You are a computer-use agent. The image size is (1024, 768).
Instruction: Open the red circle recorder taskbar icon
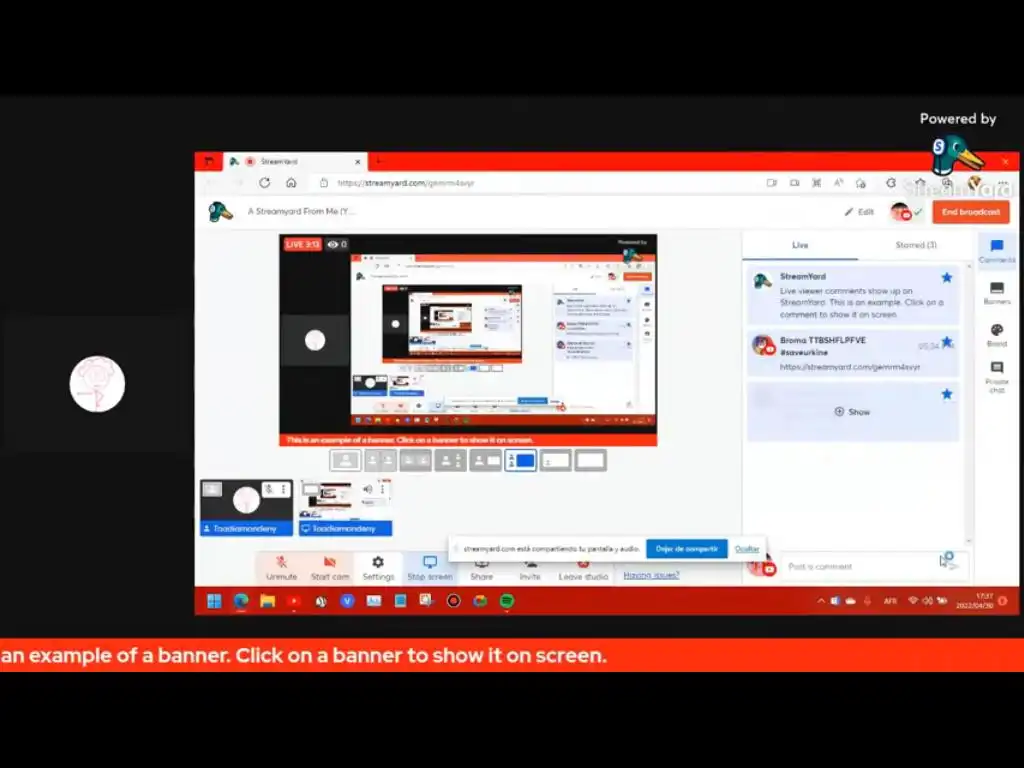(x=453, y=601)
